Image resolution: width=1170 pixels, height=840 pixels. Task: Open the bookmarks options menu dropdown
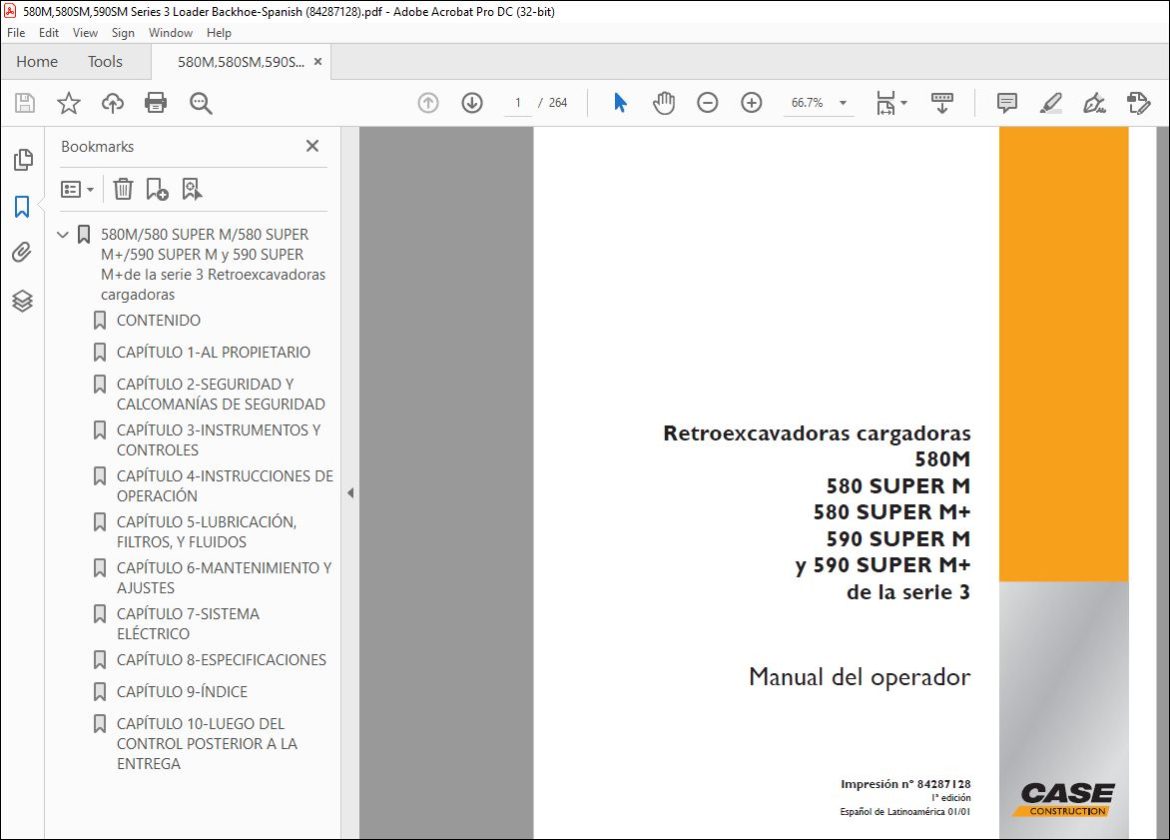pyautogui.click(x=77, y=189)
